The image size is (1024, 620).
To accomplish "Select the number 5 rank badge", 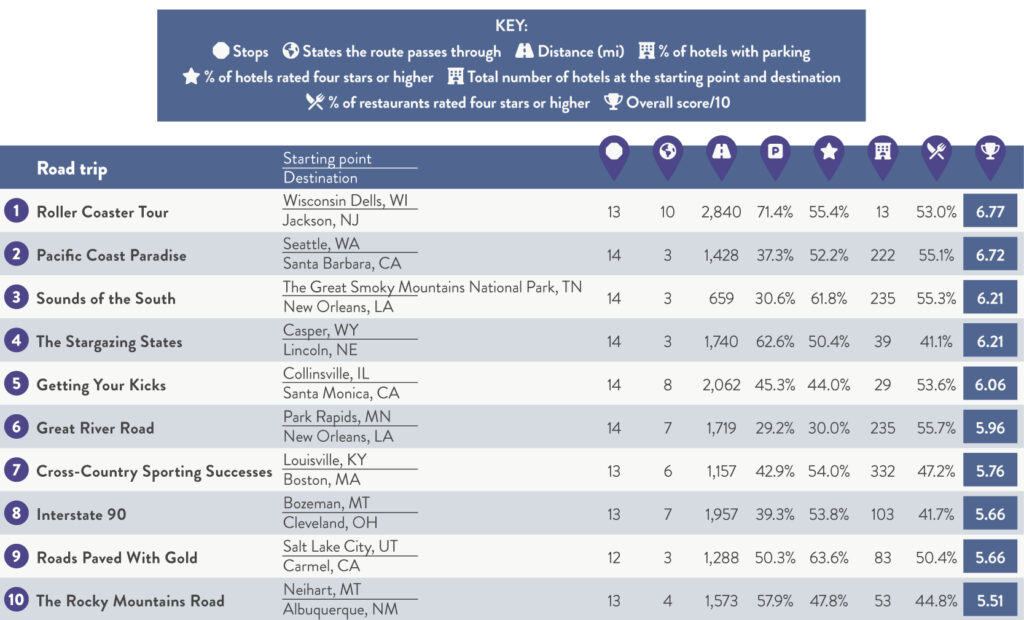I will pyautogui.click(x=15, y=384).
